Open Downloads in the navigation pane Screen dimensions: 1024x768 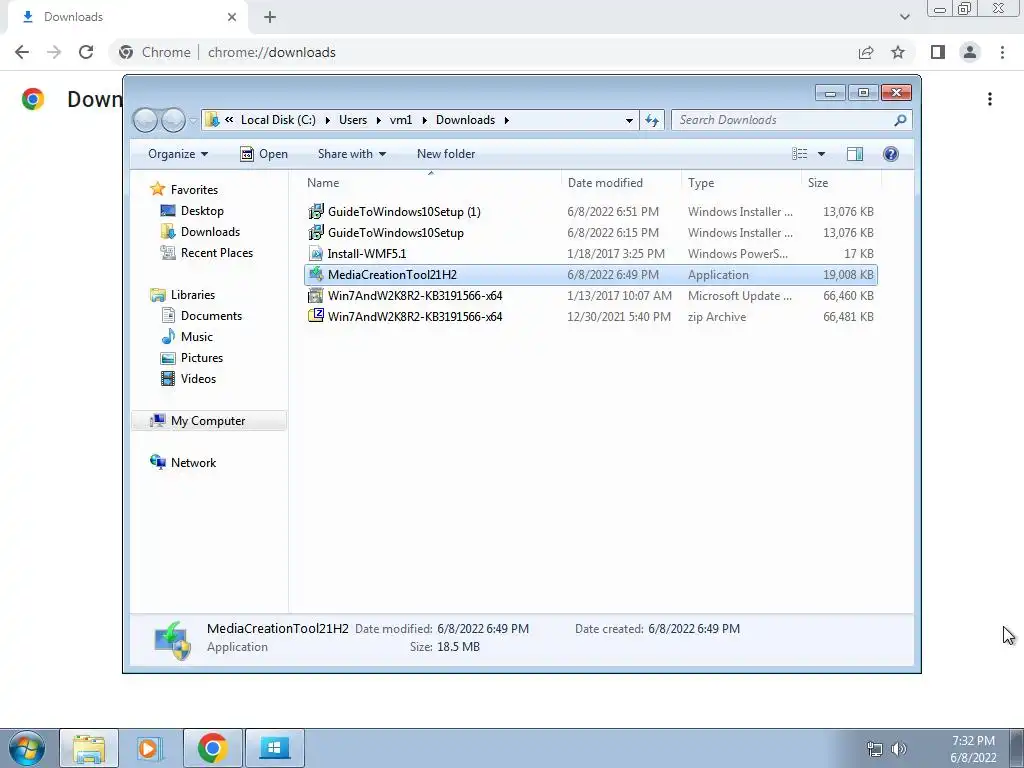(x=210, y=232)
